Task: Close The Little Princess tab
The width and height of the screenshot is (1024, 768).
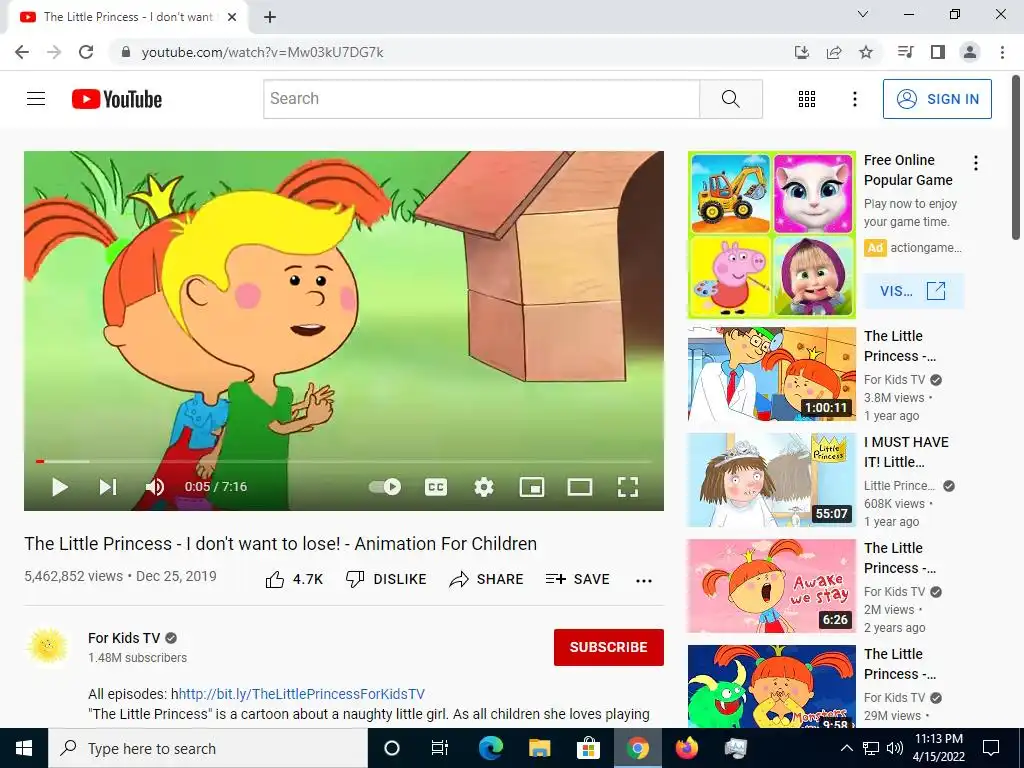Action: click(232, 17)
